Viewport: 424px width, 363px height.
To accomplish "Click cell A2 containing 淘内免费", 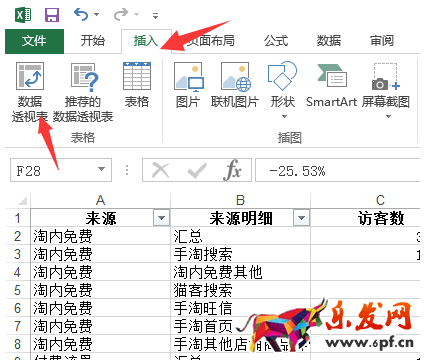I will coord(100,236).
